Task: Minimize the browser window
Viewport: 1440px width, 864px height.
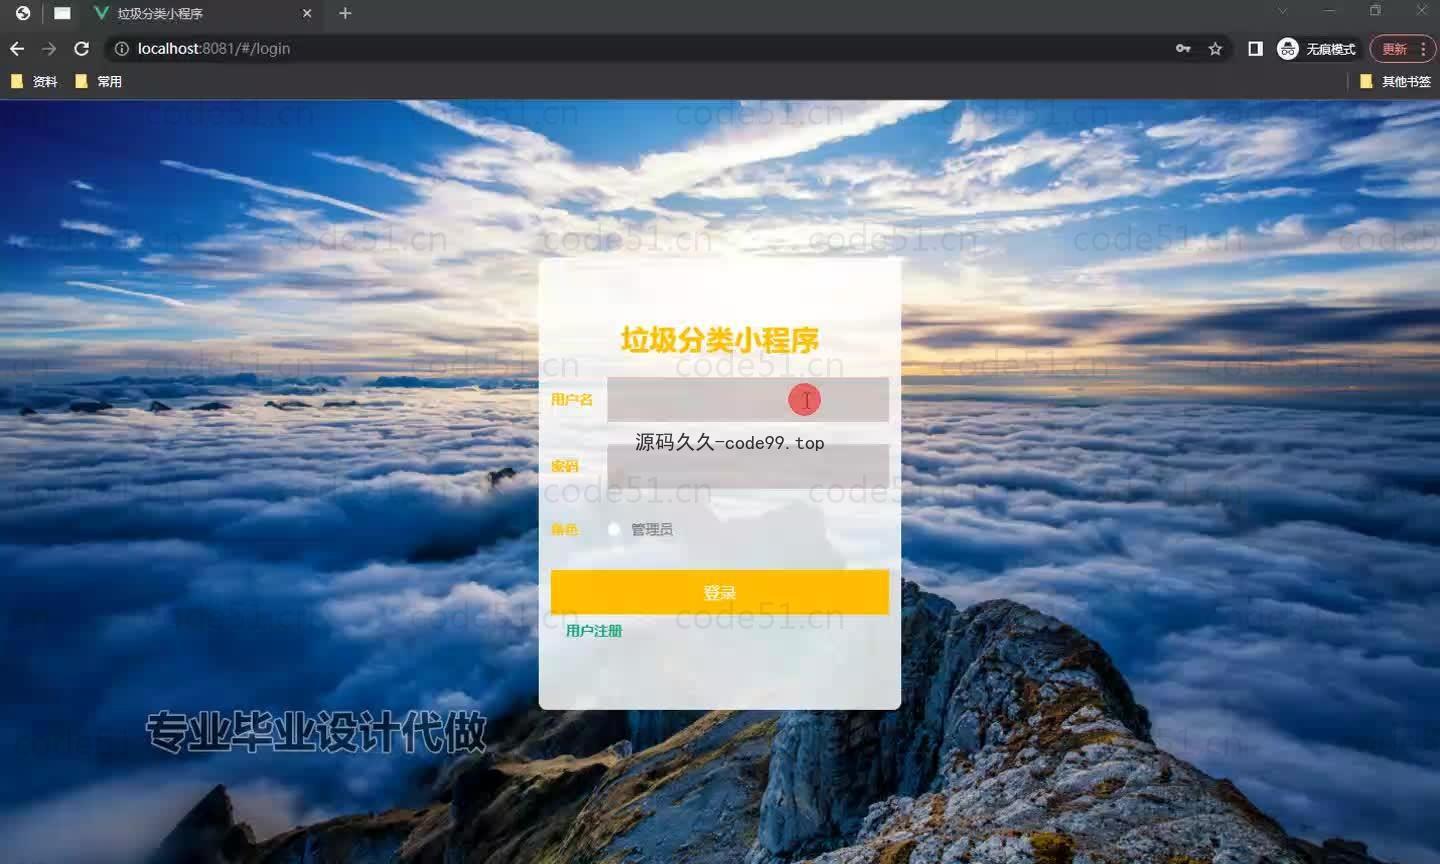Action: [x=1329, y=11]
